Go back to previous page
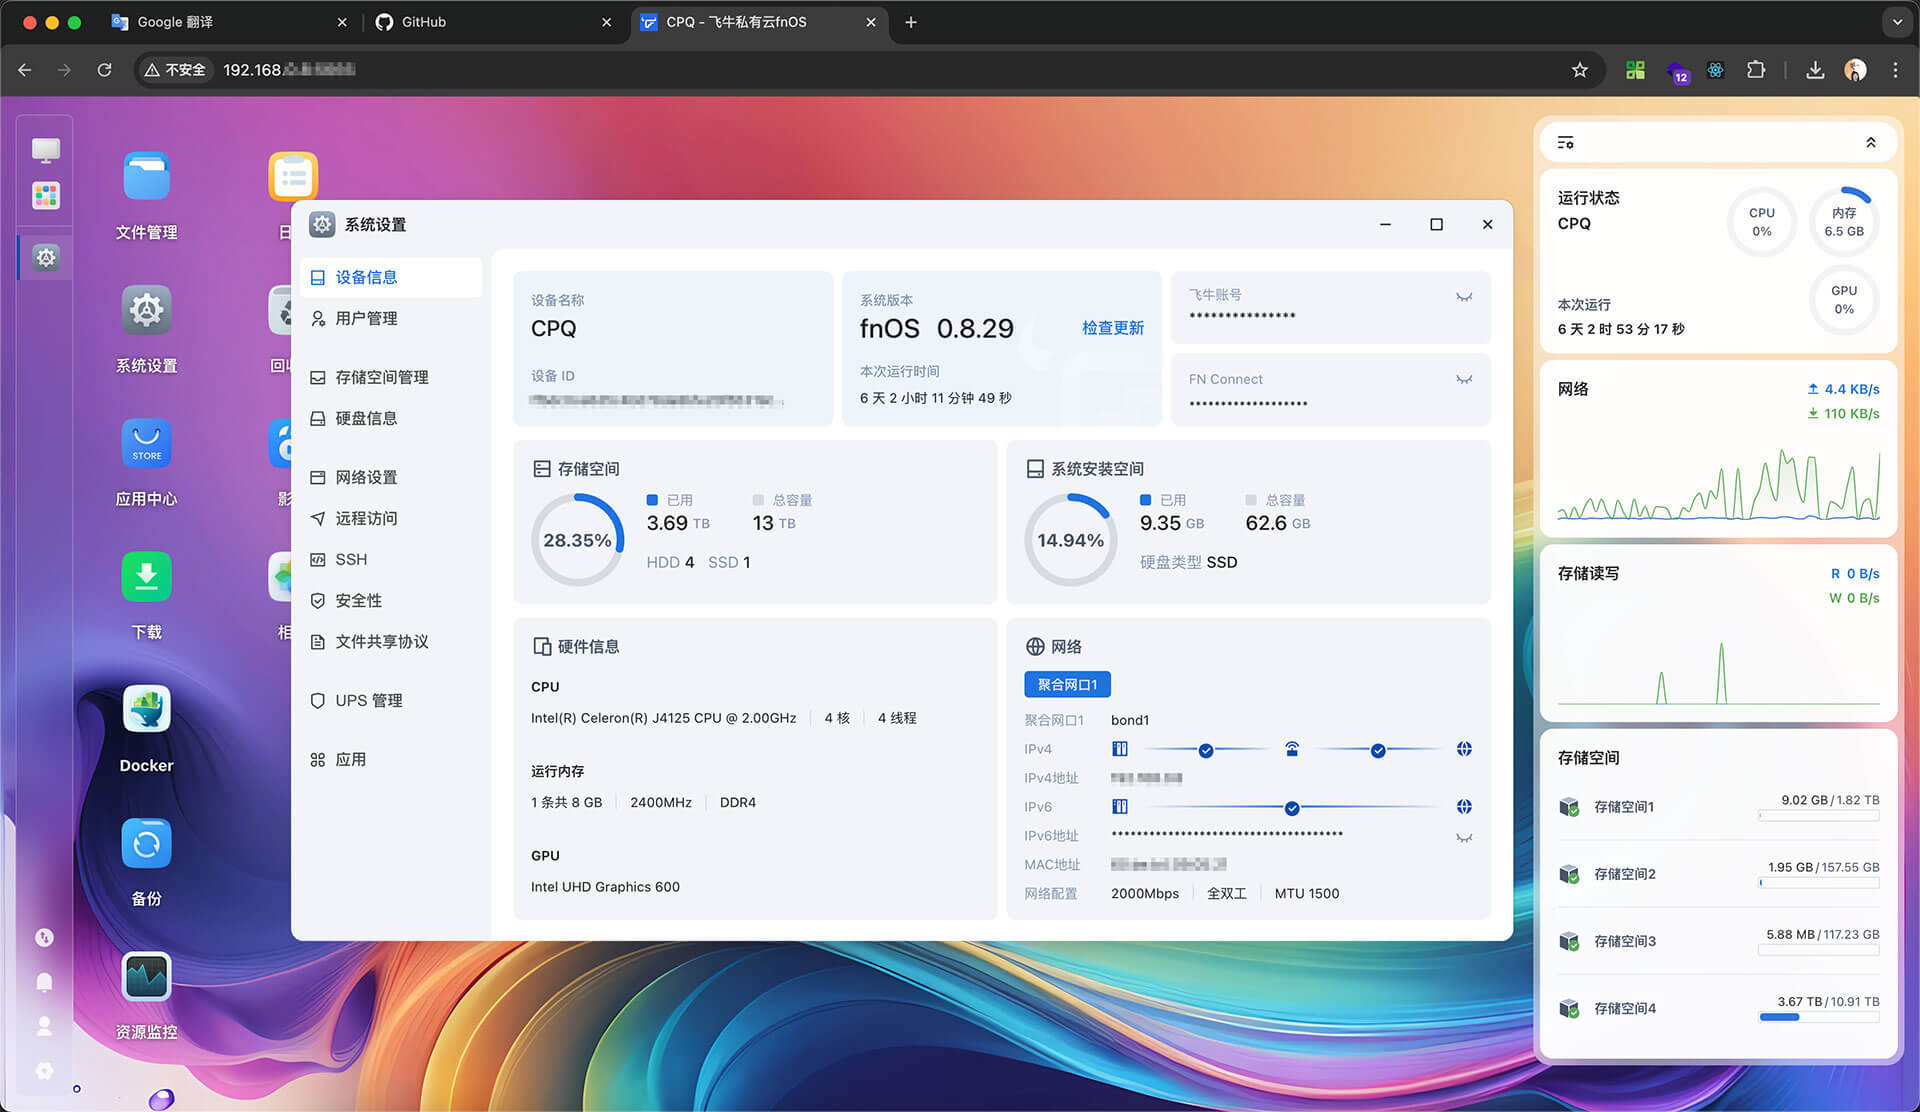Screen dimensions: 1920x1112 coord(25,70)
